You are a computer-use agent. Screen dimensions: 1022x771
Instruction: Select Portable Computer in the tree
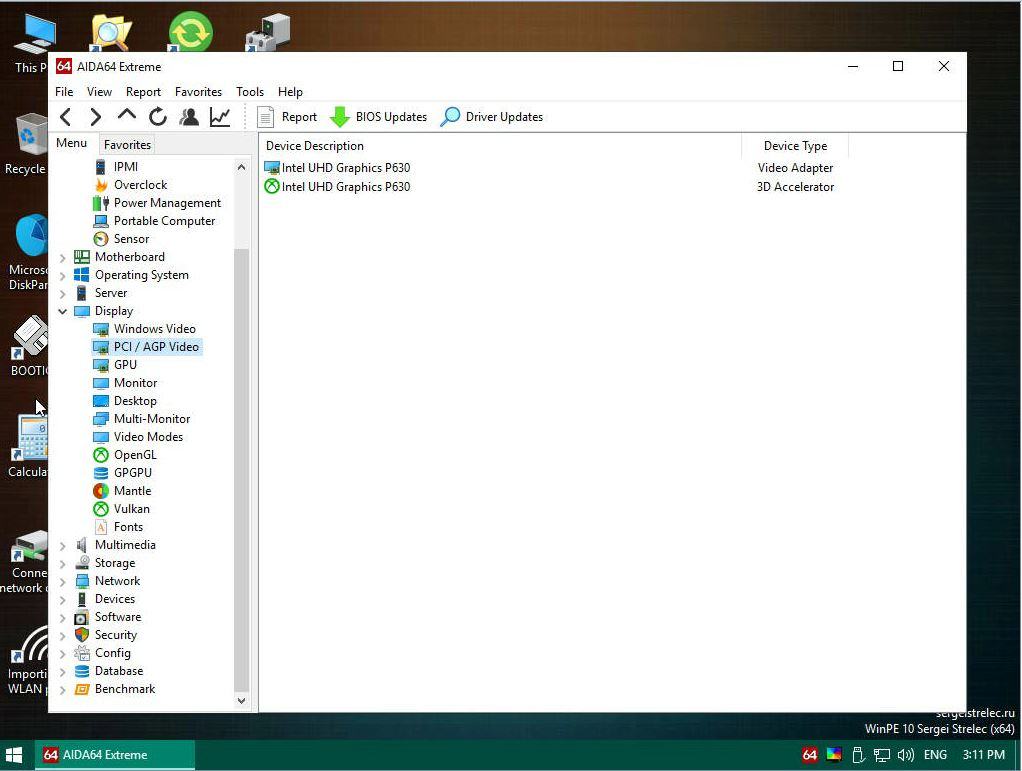coord(164,221)
